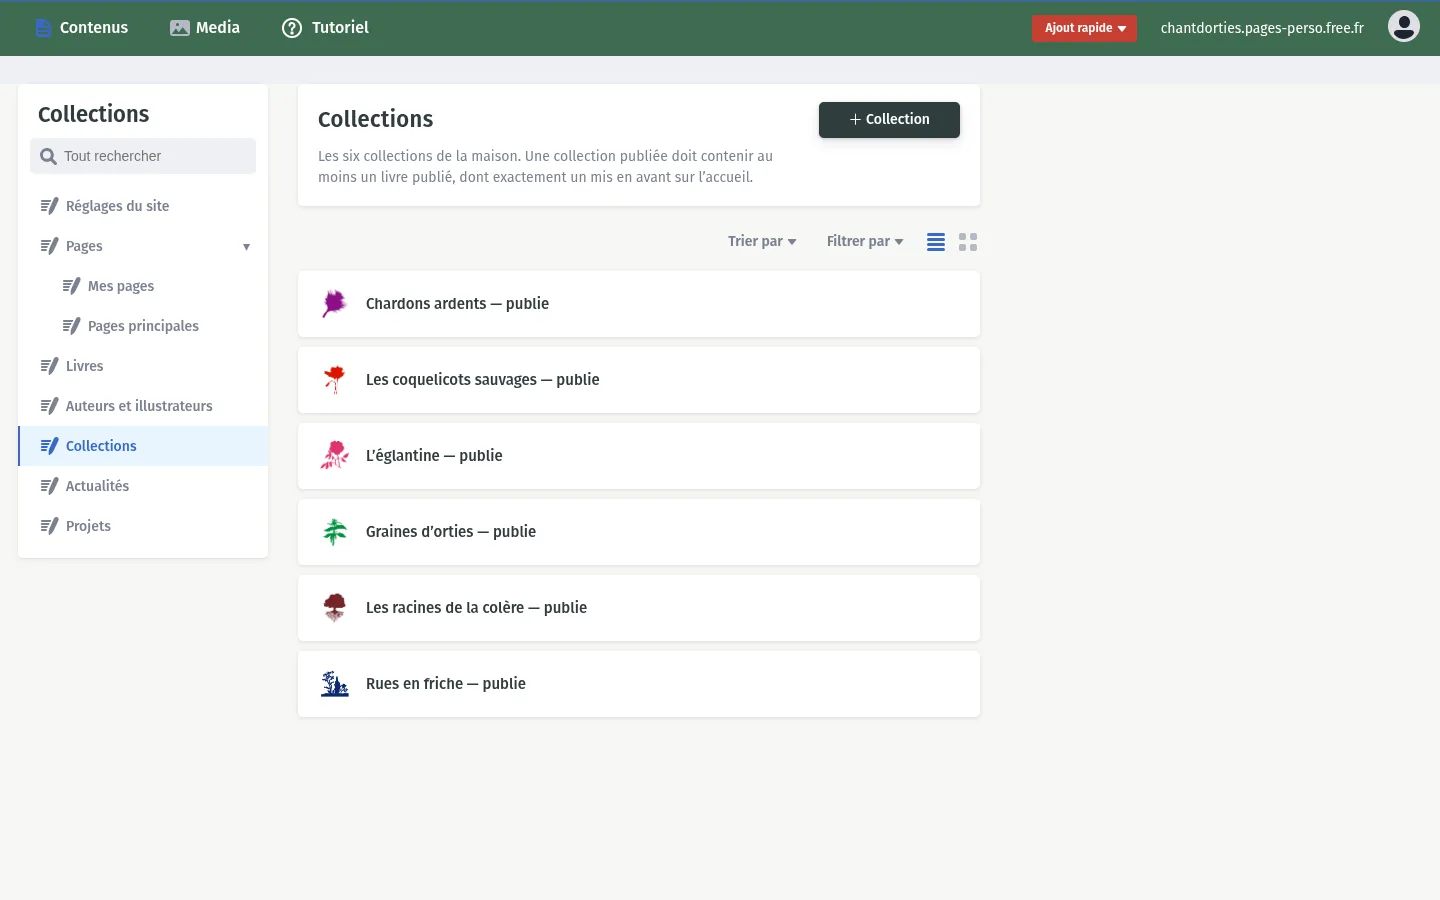The image size is (1440, 900).
Task: Open the Graines d'orties — publie entry
Action: 639,532
